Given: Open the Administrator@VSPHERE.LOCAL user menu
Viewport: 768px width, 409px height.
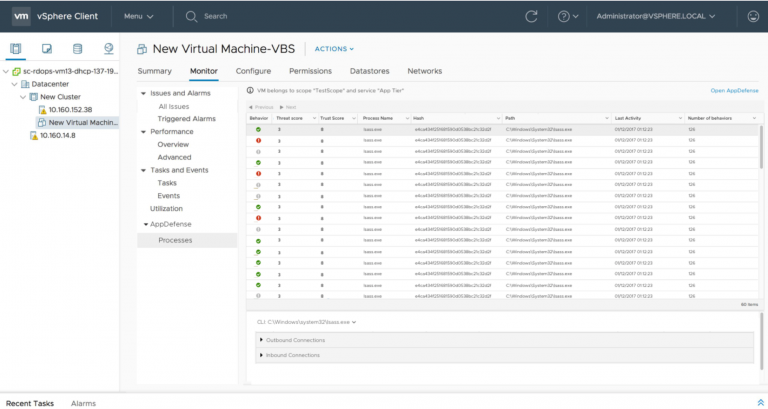Looking at the screenshot, I should tap(655, 16).
